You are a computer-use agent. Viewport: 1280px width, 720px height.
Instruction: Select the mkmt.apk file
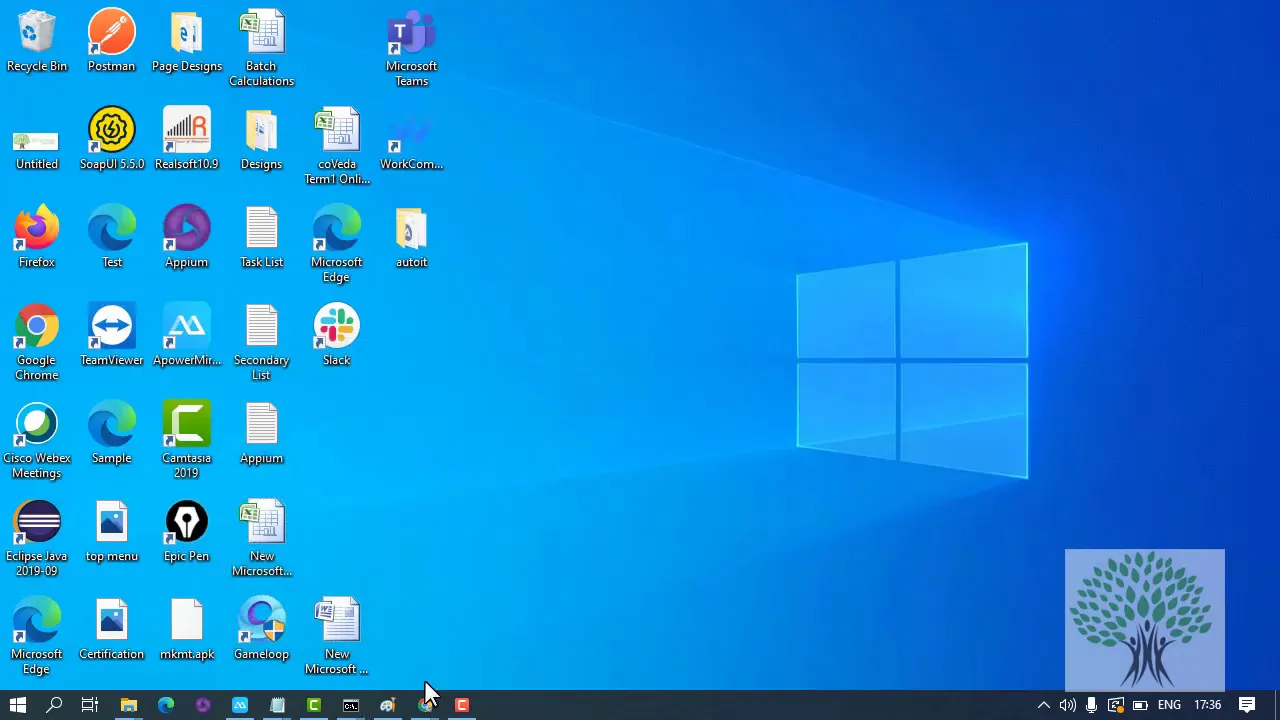187,630
